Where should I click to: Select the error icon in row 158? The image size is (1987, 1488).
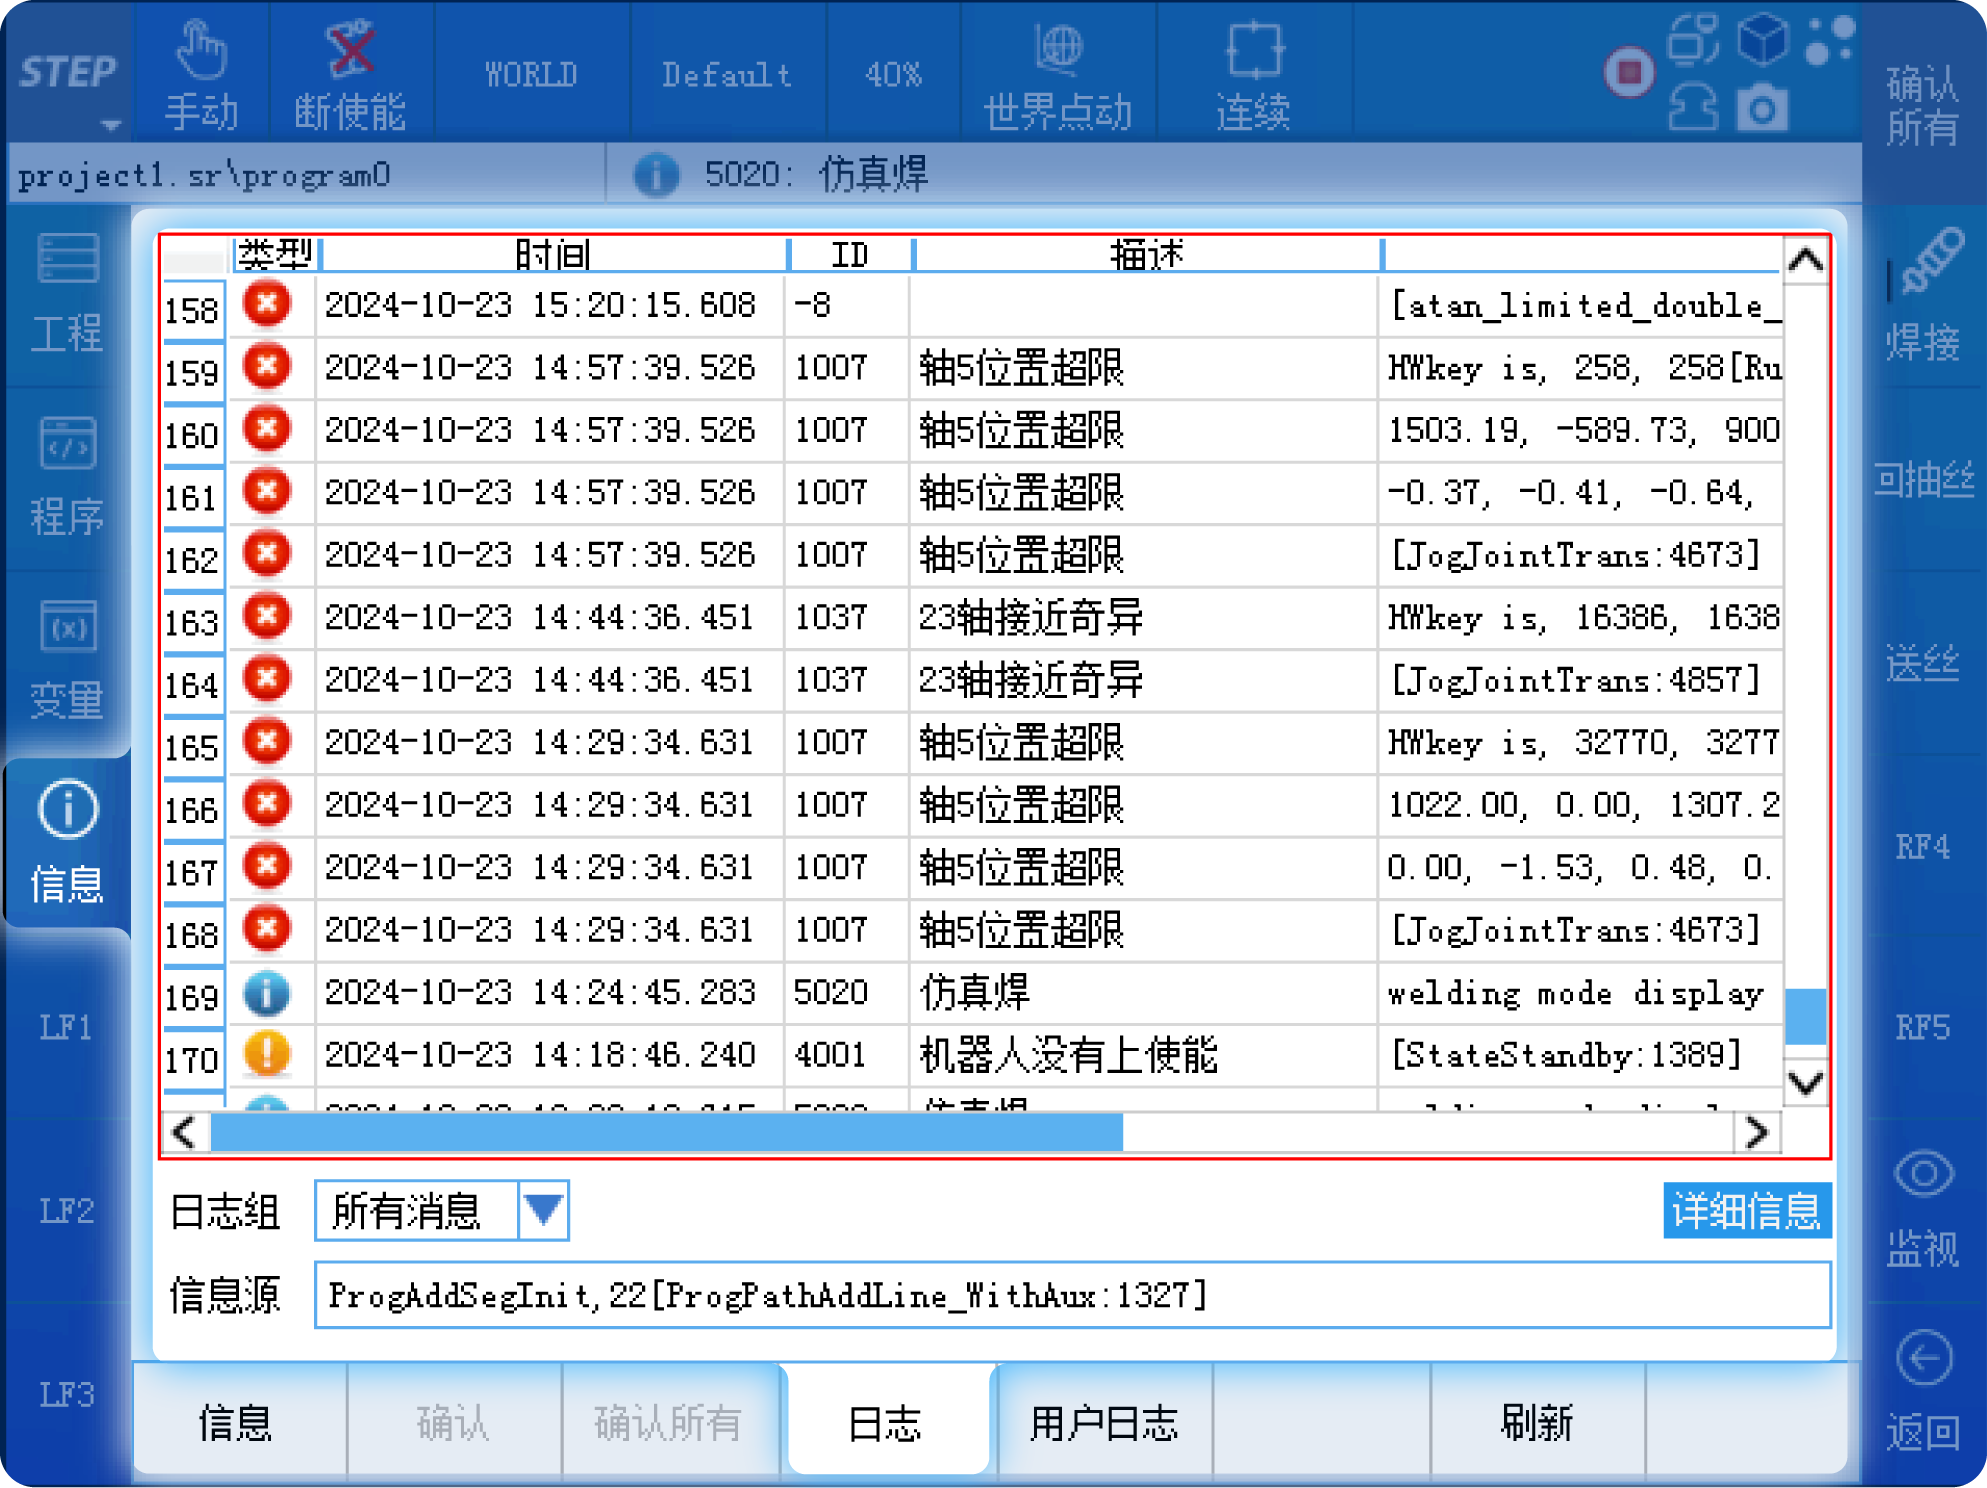[267, 303]
